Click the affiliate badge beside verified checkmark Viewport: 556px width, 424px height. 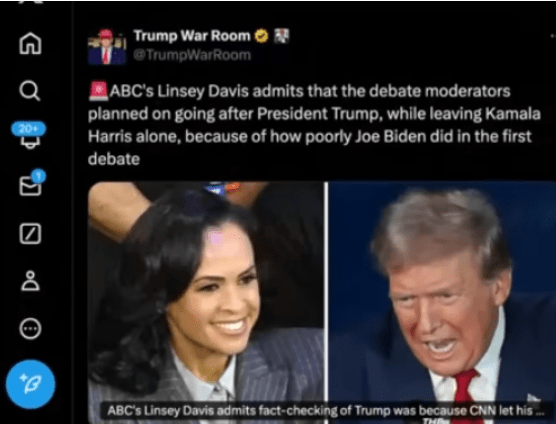pos(282,36)
